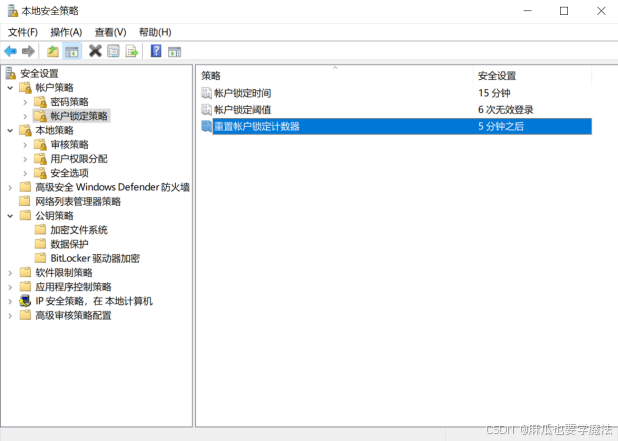This screenshot has height=441, width=618.
Task: Sort by the 策略 column header
Action: [x=335, y=75]
